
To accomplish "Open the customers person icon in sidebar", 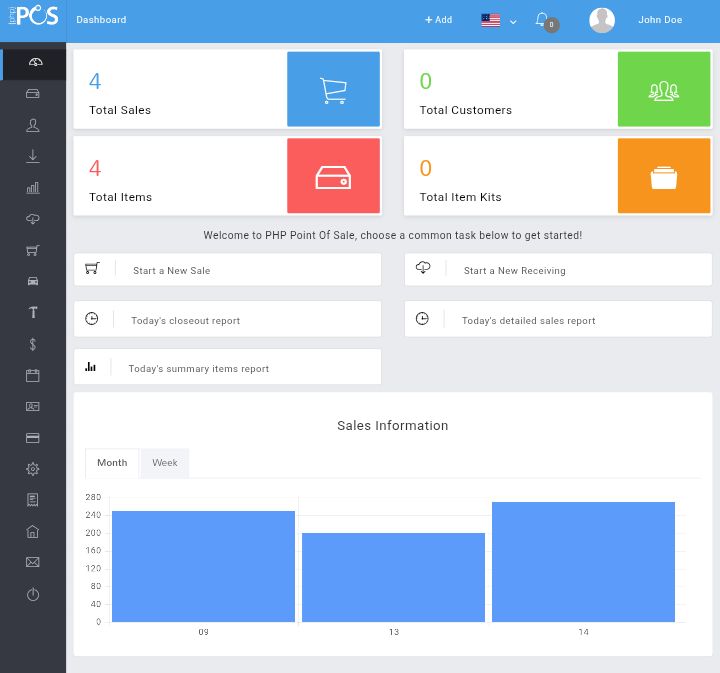I will [x=33, y=125].
